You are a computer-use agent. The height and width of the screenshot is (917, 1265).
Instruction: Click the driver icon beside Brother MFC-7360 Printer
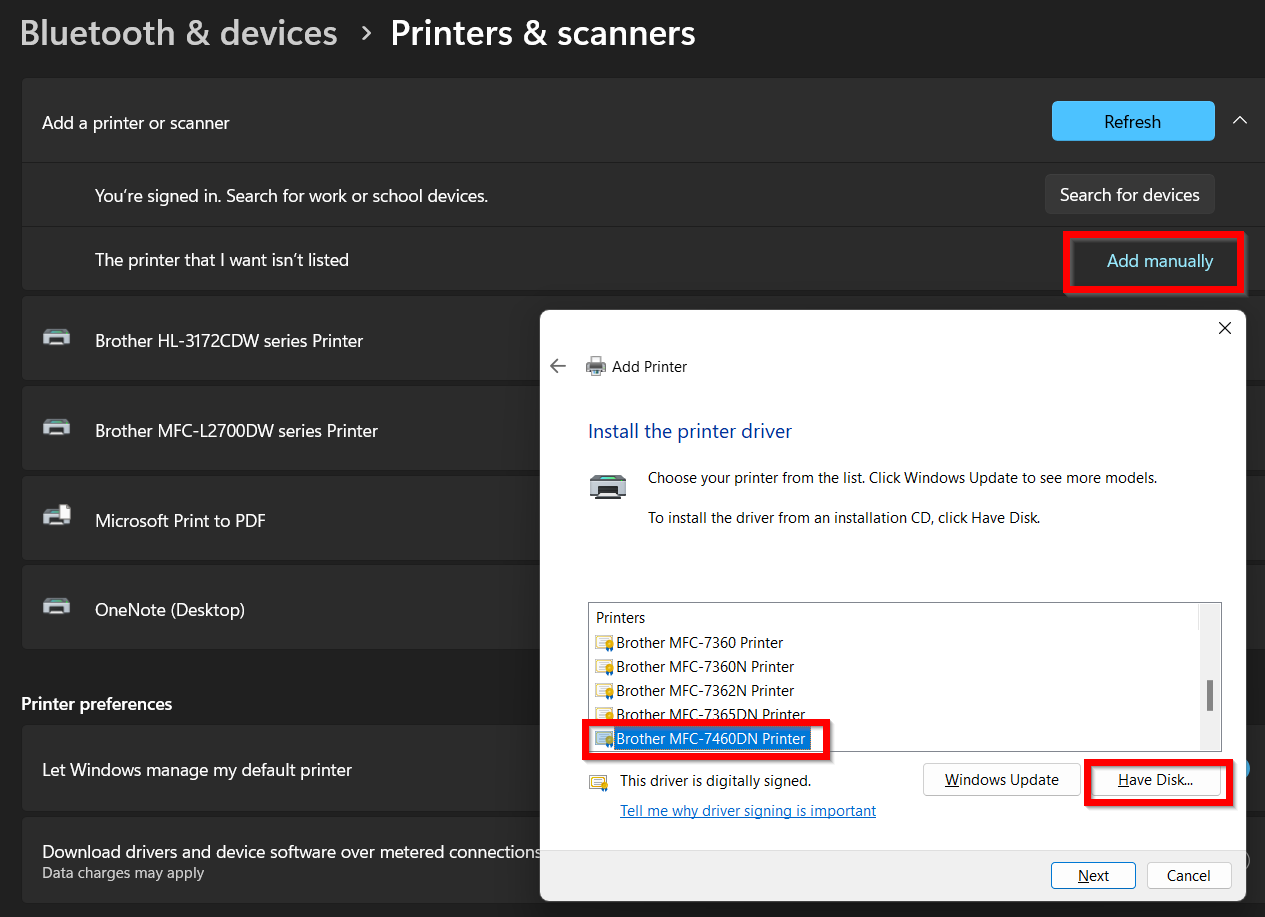(604, 643)
